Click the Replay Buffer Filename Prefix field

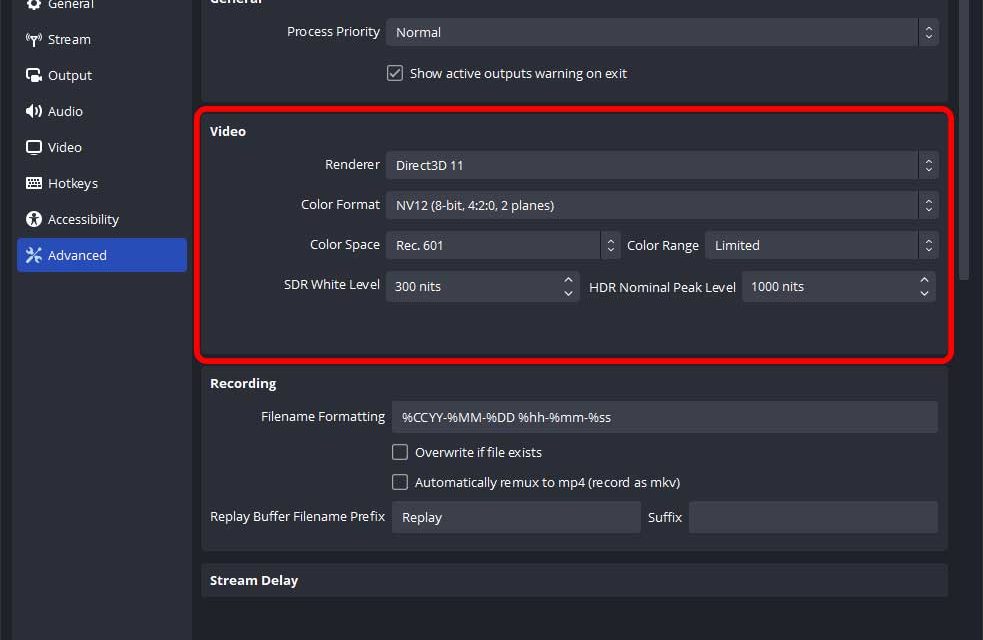pos(515,517)
